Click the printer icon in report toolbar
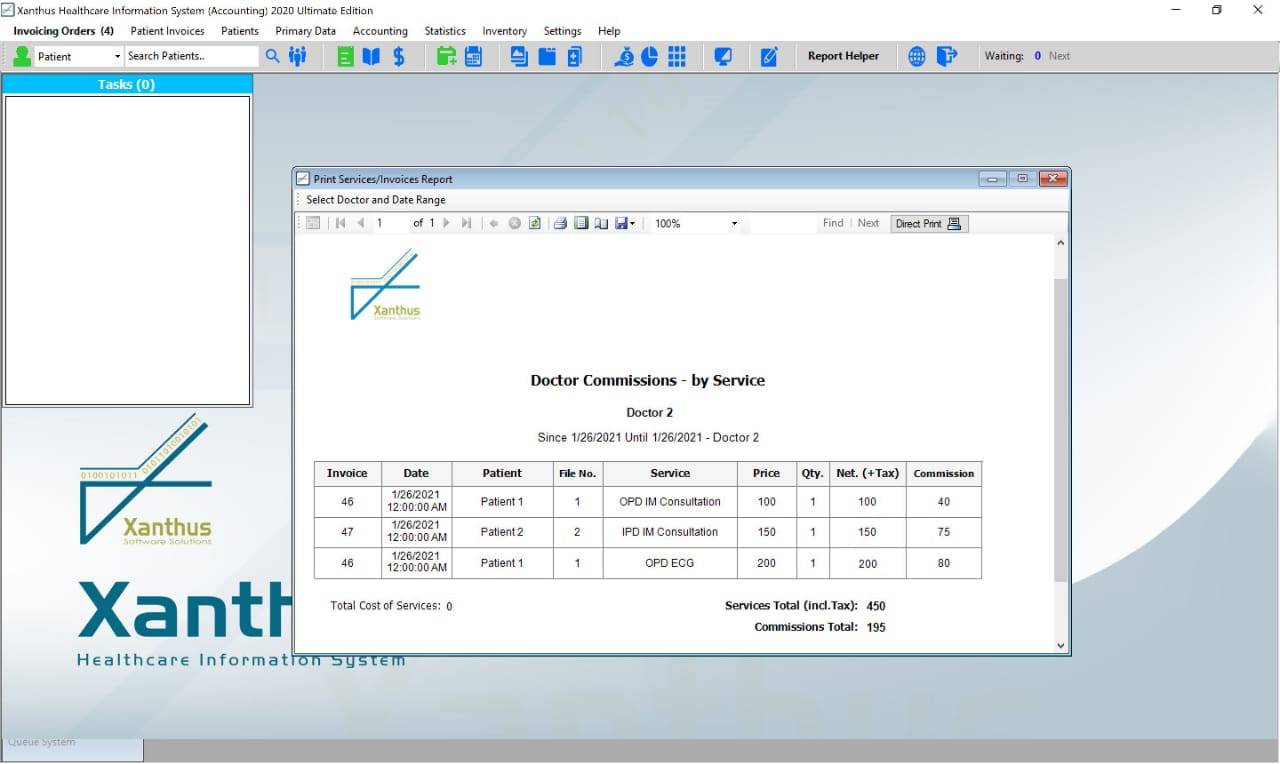Screen dimensions: 1280x764 click(561, 223)
